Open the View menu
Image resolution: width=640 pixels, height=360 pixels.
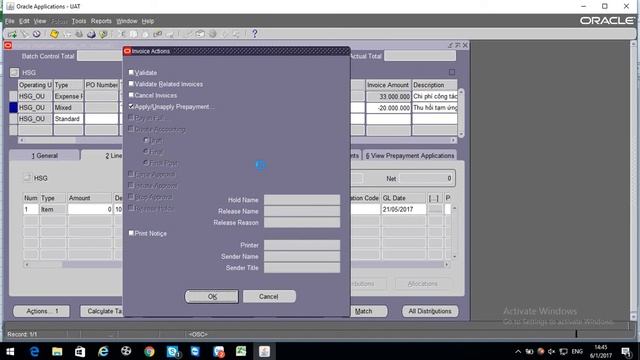click(40, 21)
